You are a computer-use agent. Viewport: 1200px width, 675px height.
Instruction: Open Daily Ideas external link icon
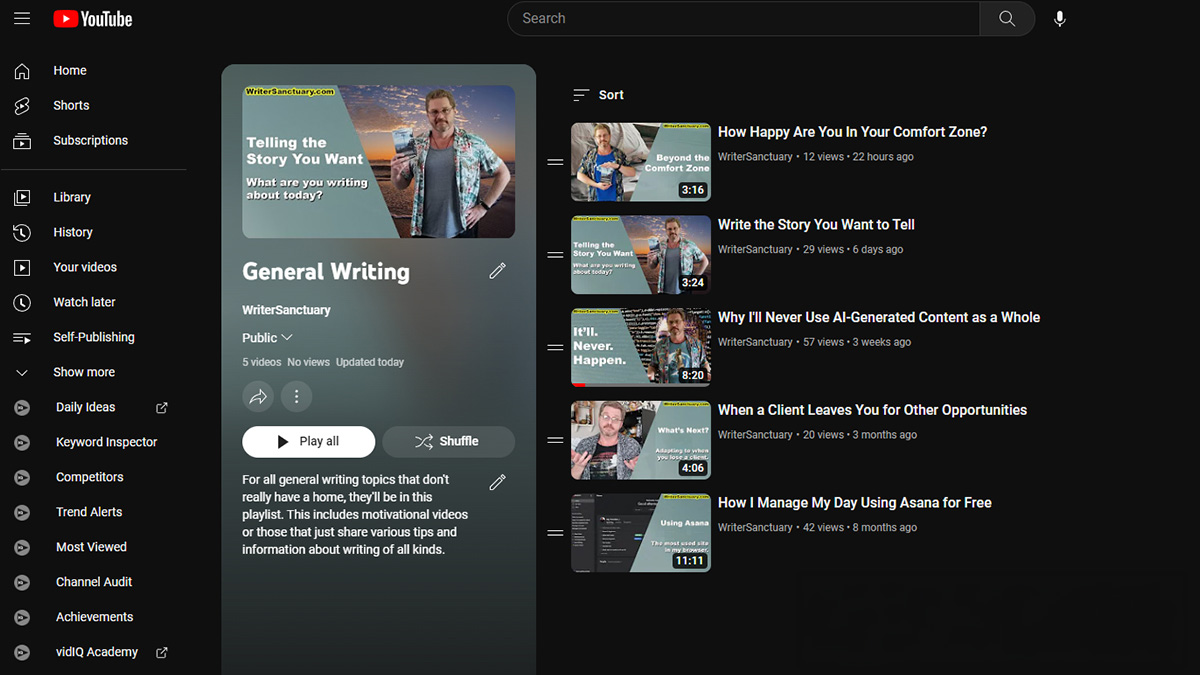point(162,408)
